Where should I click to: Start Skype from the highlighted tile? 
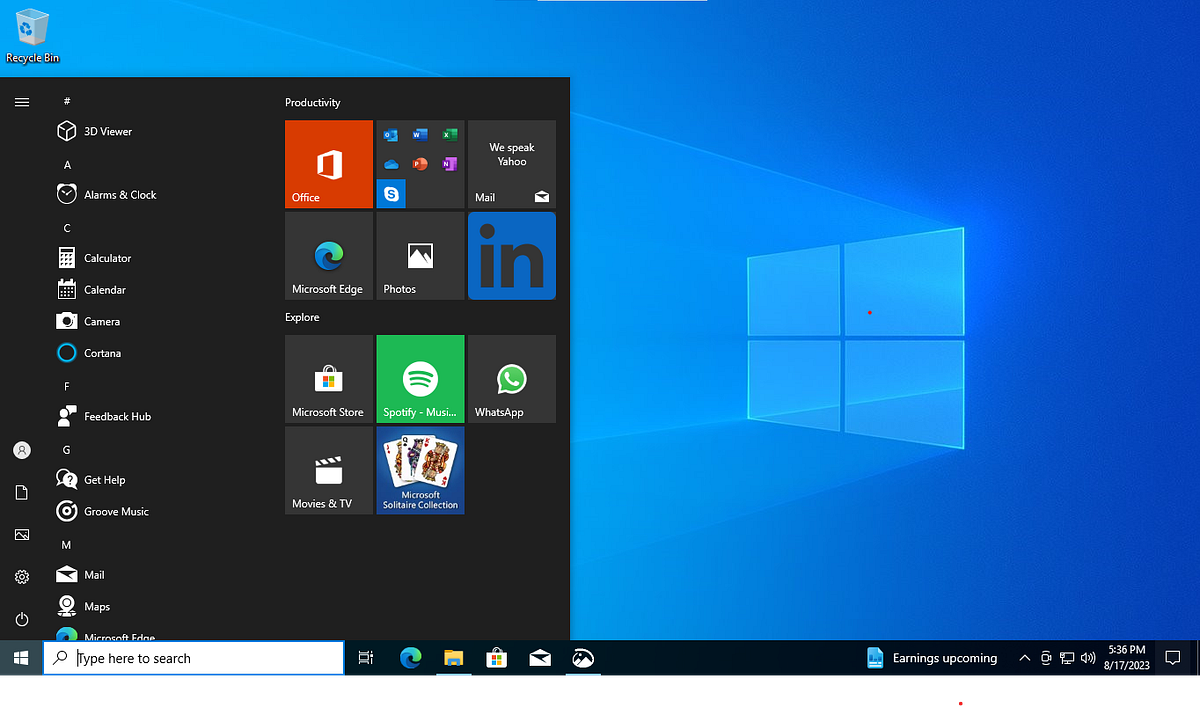tap(390, 193)
